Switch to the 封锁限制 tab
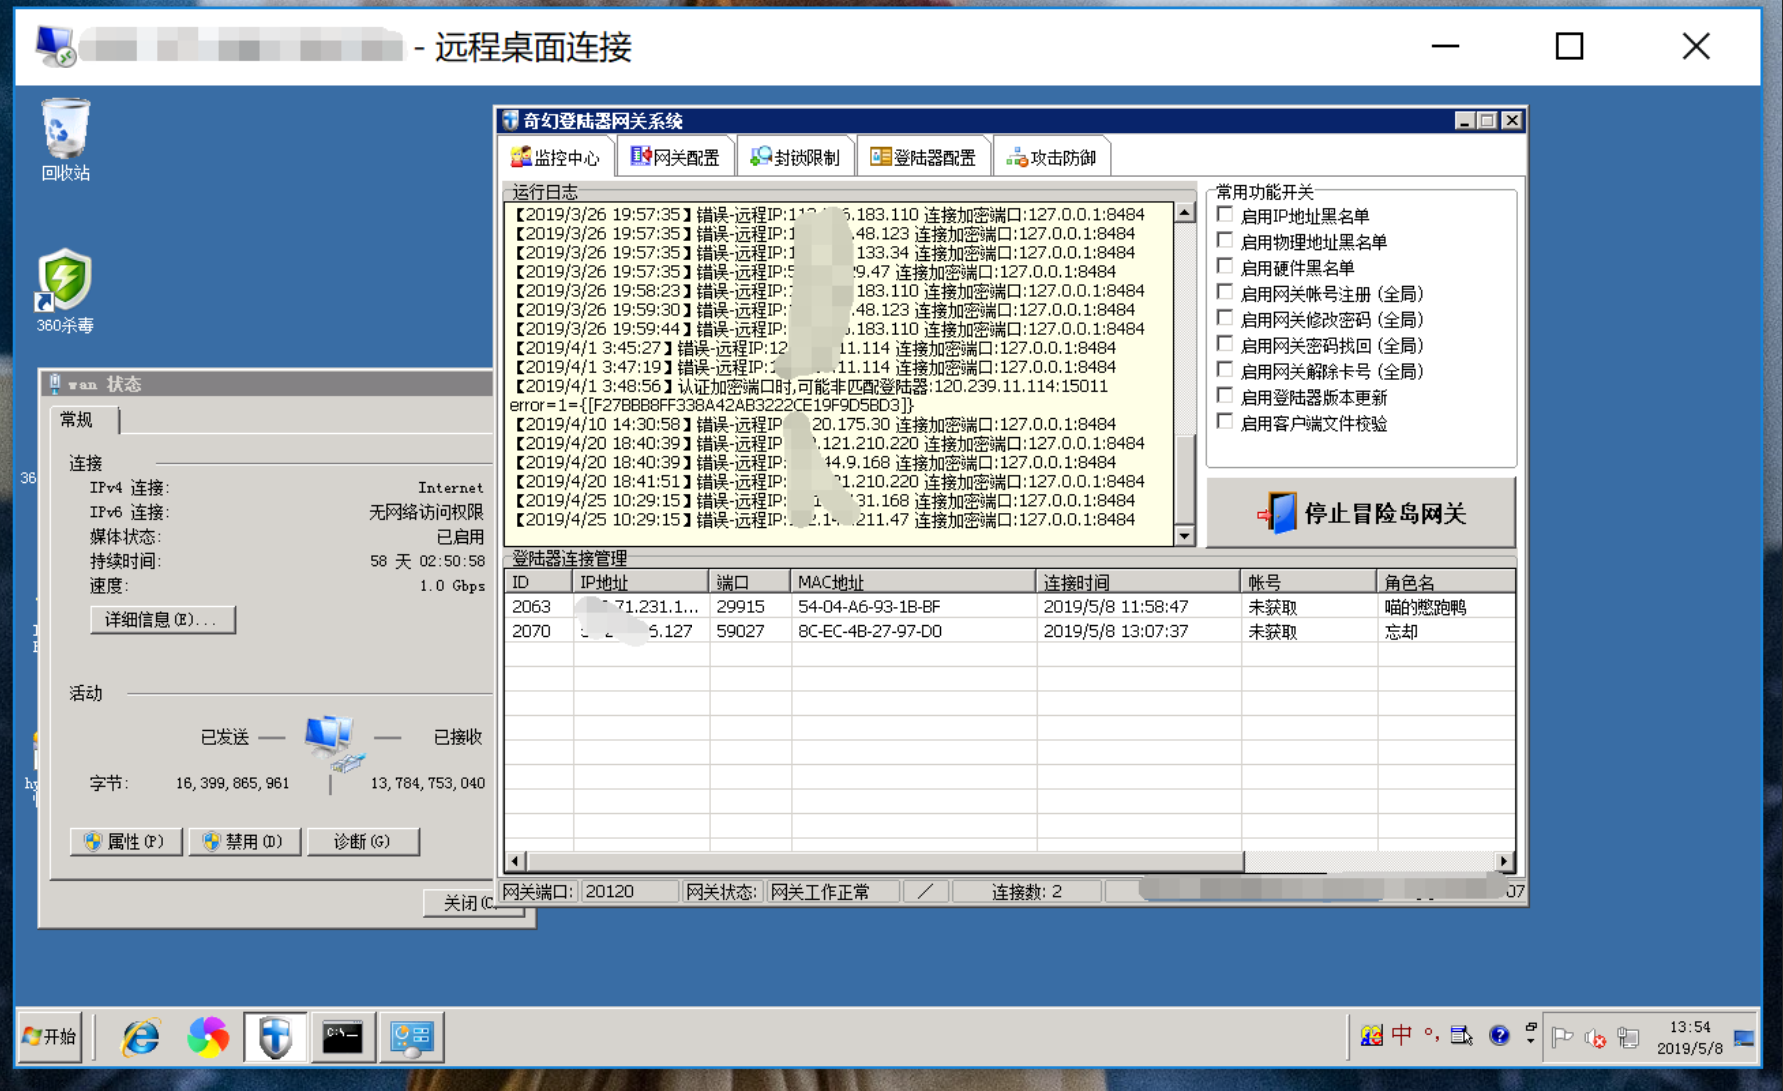 (x=795, y=157)
